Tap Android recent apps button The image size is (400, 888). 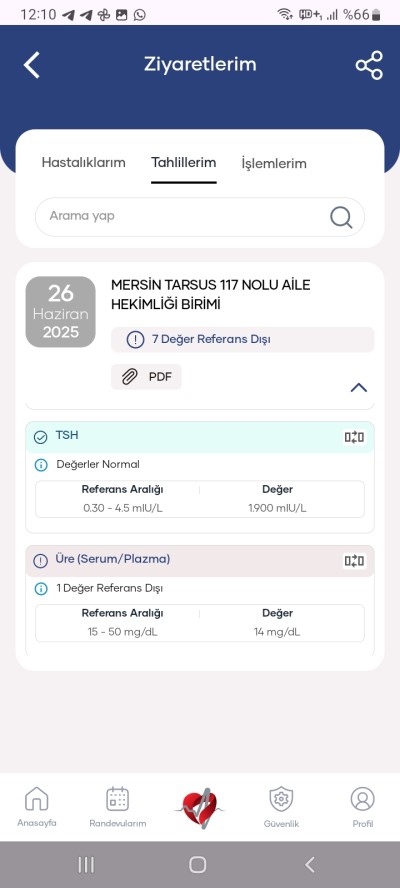coord(86,865)
